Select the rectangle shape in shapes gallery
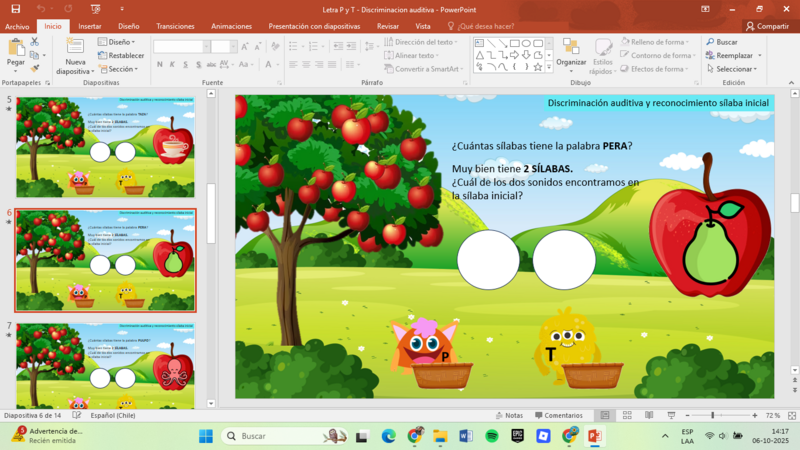Image resolution: width=800 pixels, height=450 pixels. click(x=514, y=43)
